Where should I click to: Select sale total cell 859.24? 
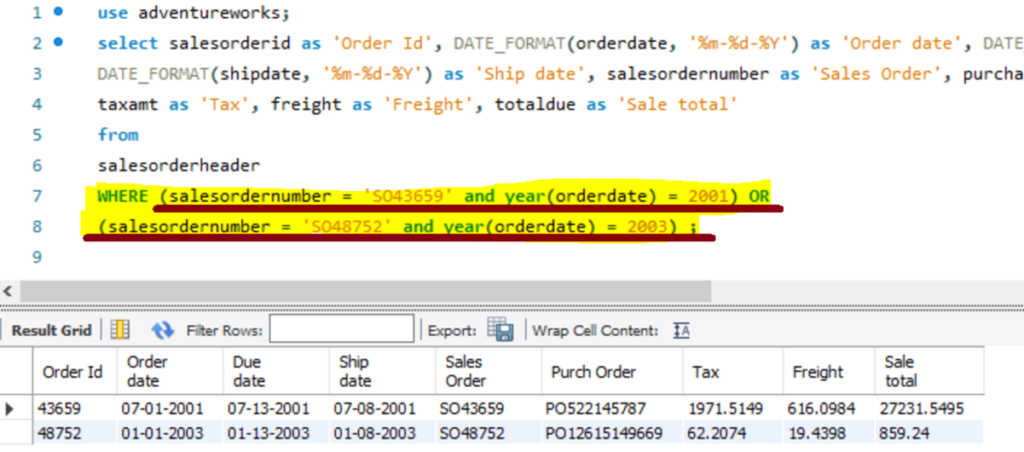[x=929, y=432]
